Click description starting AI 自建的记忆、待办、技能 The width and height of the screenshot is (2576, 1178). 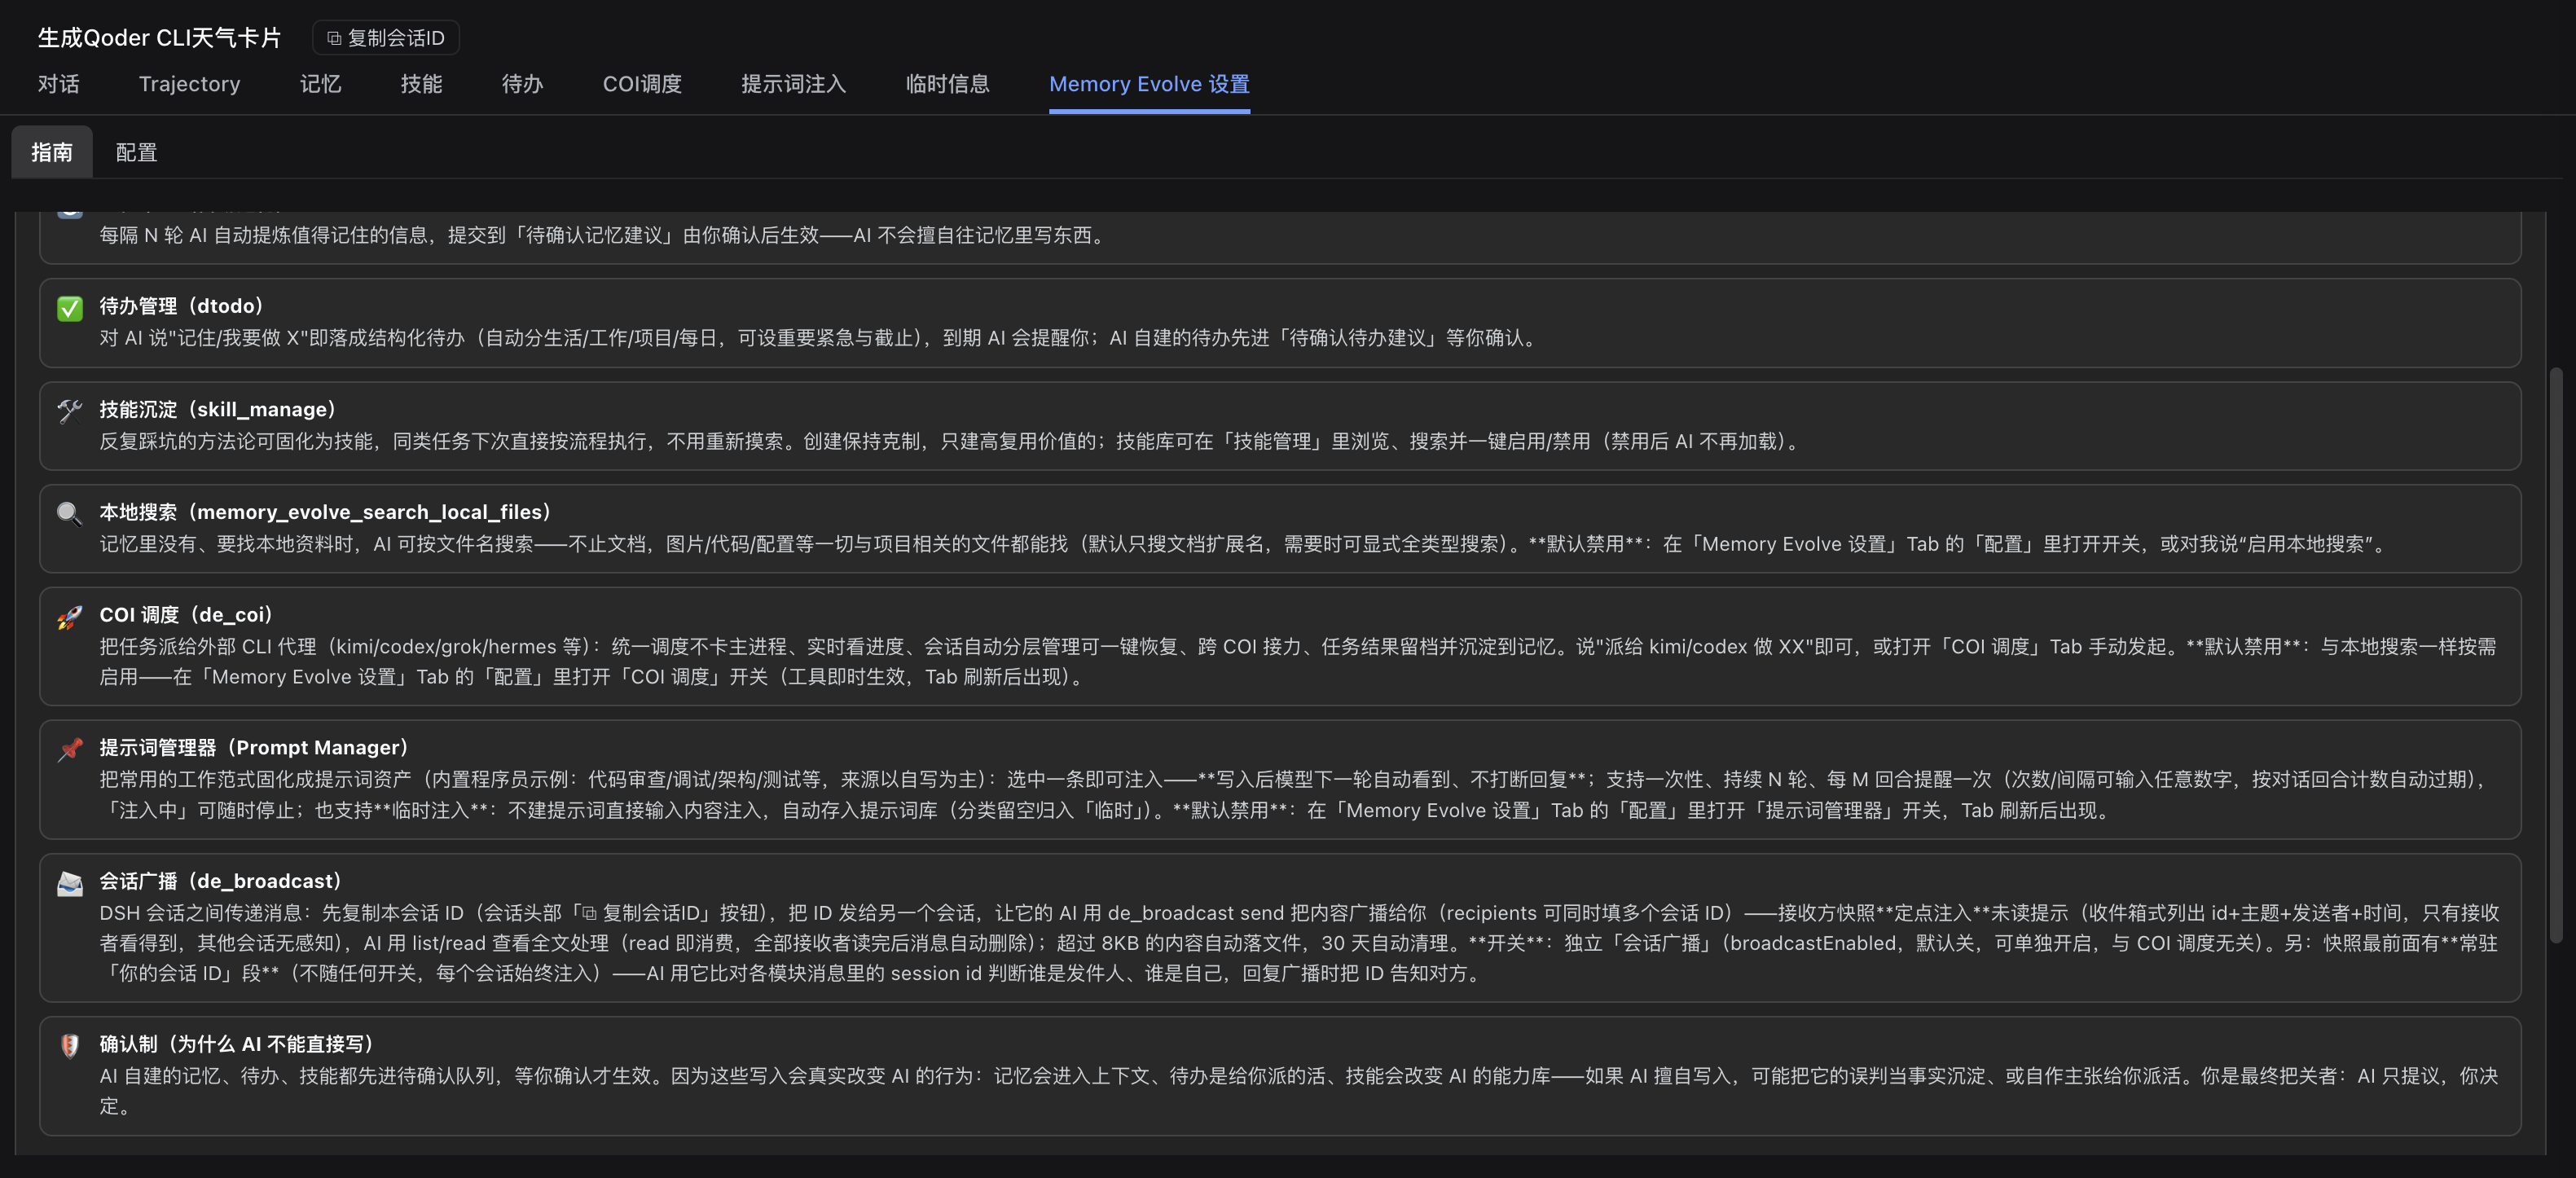(1299, 1091)
